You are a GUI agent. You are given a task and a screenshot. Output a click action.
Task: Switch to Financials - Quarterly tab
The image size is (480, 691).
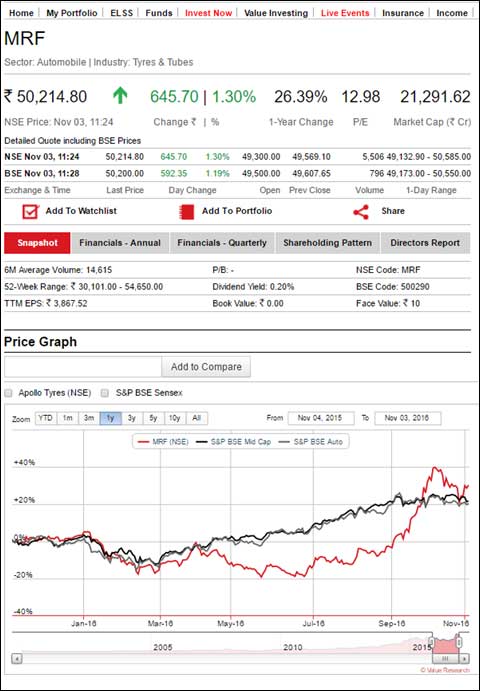coord(222,243)
